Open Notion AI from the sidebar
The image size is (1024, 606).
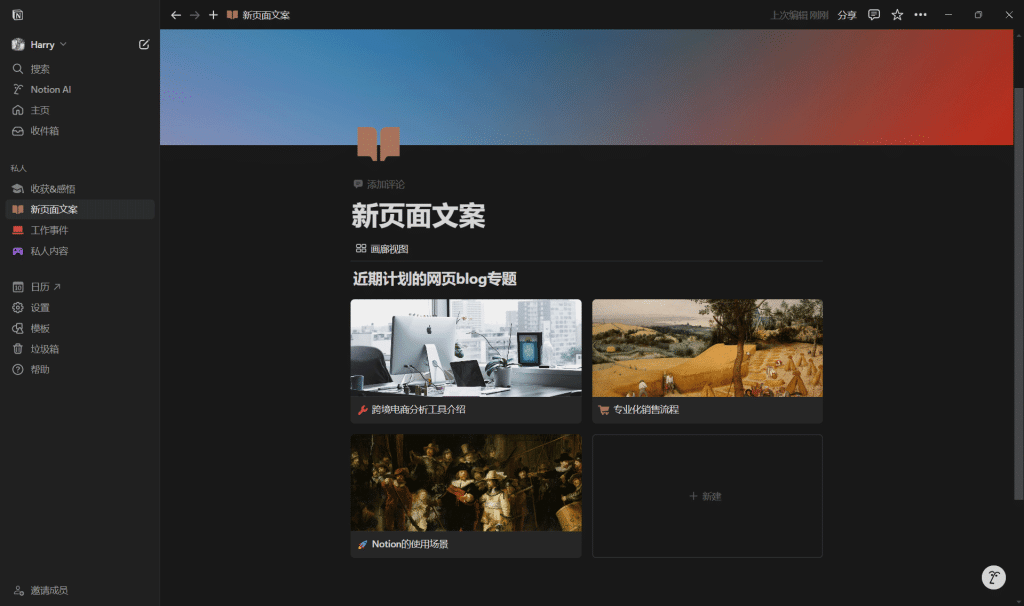coord(80,89)
